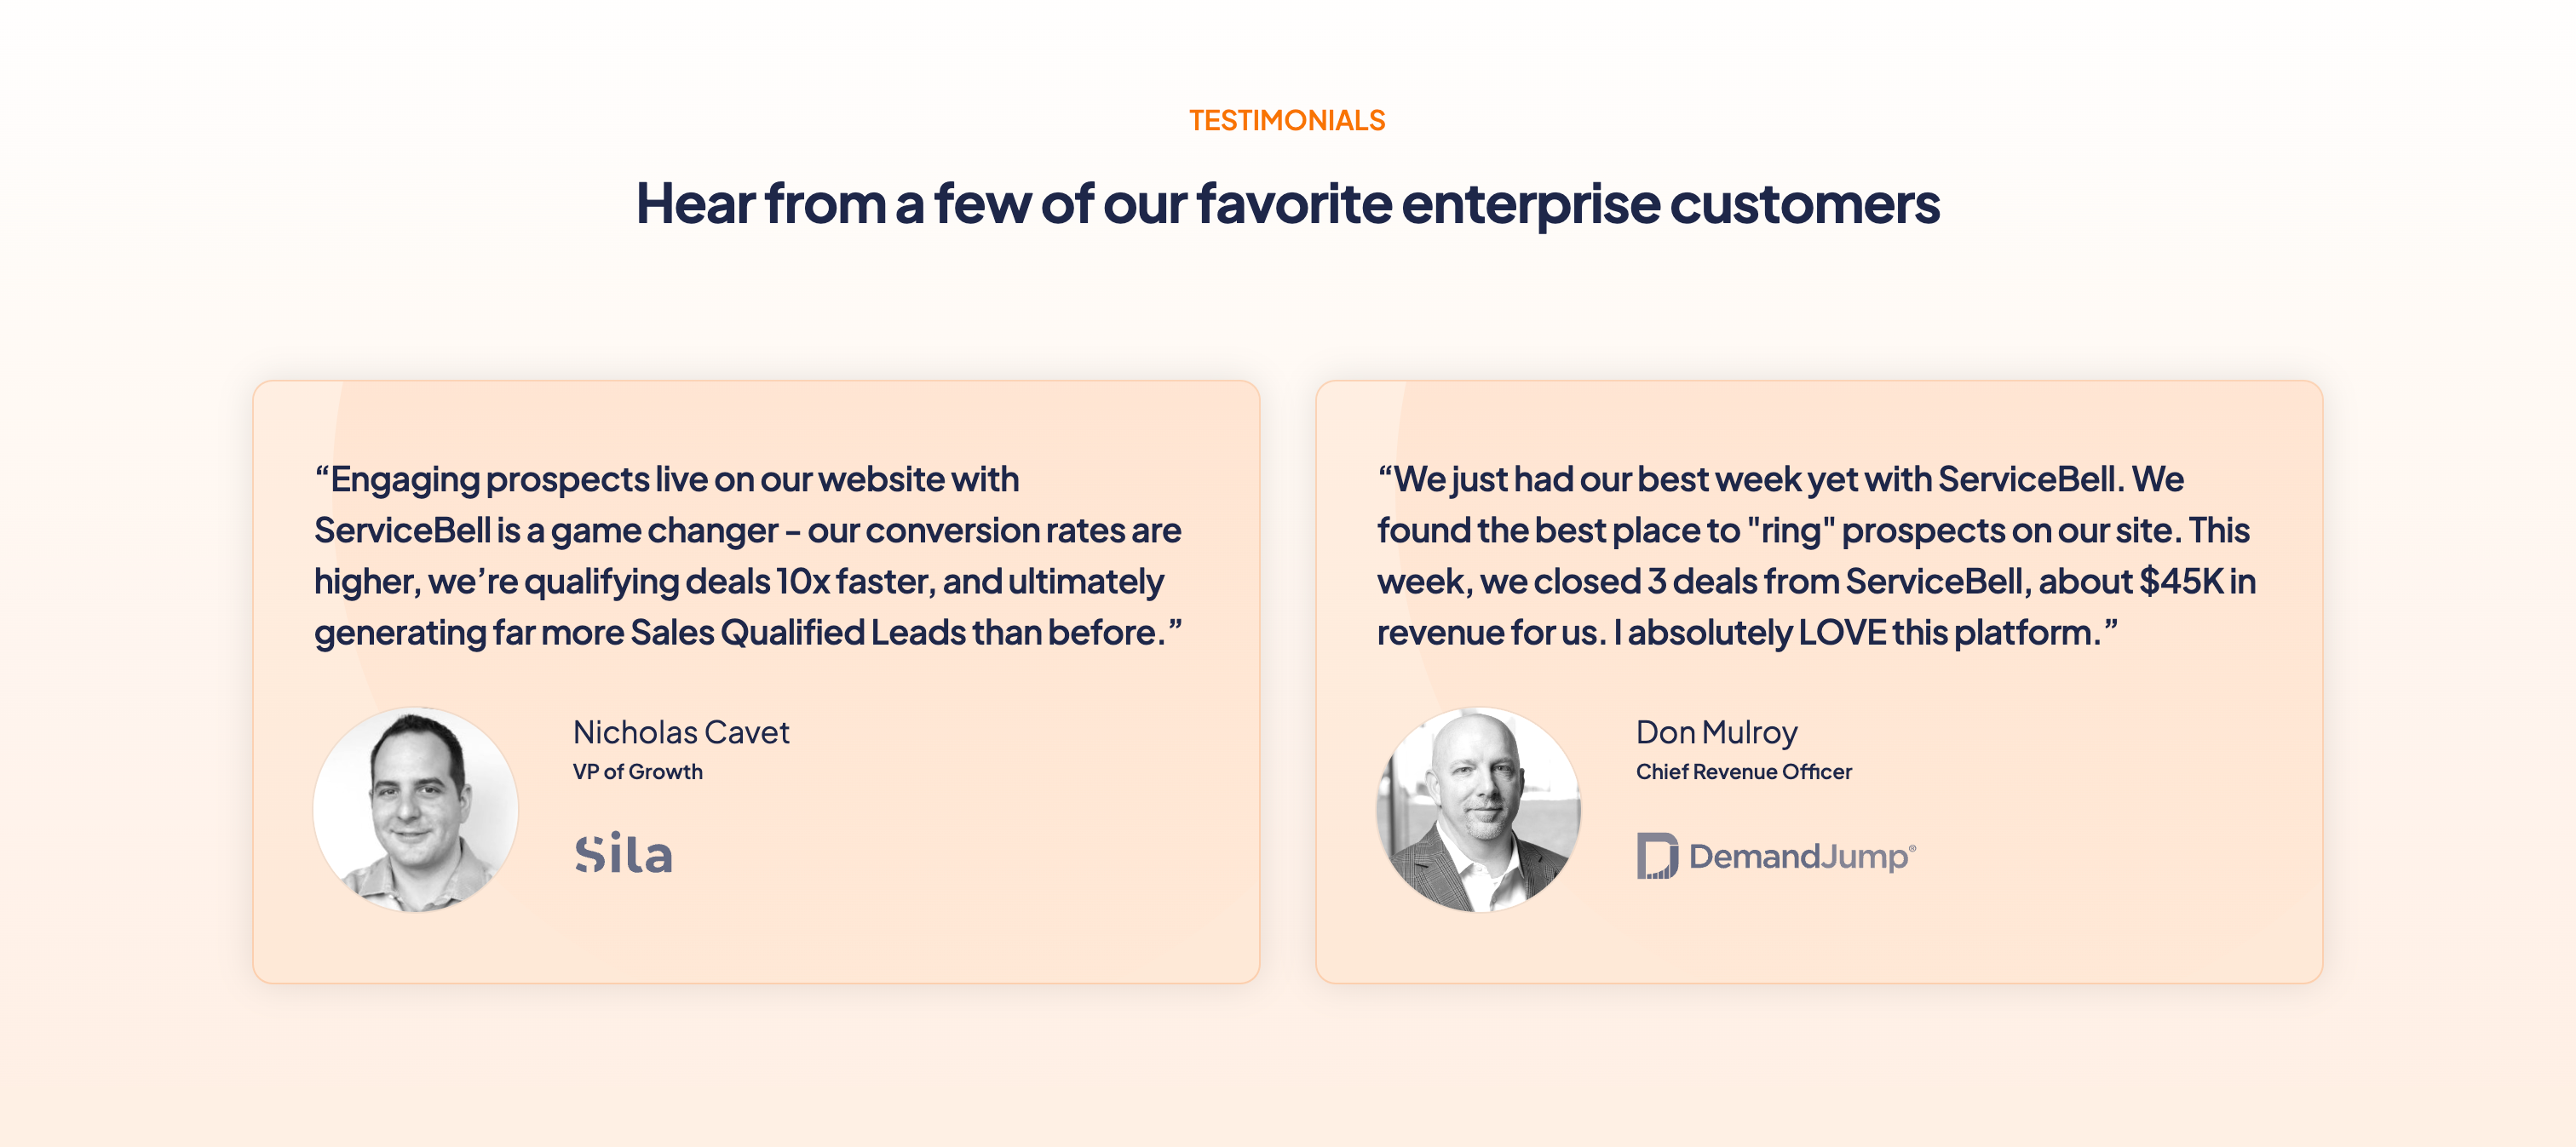Click the DemandJump wordmark text
2576x1147 pixels.
pos(1797,857)
